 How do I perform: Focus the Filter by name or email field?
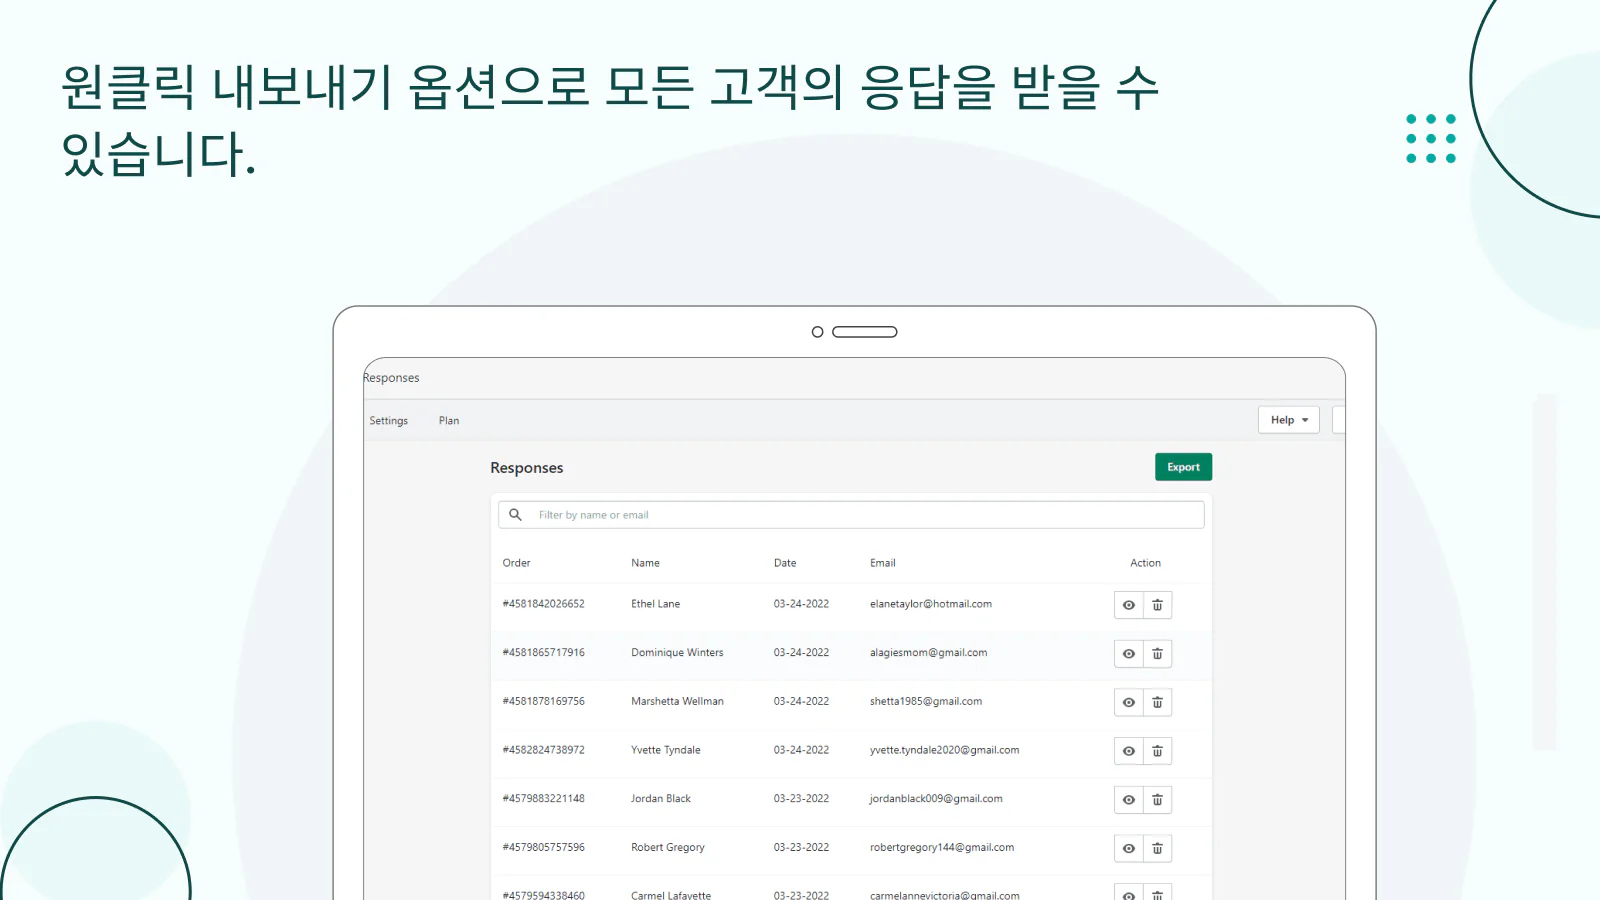[x=851, y=515]
